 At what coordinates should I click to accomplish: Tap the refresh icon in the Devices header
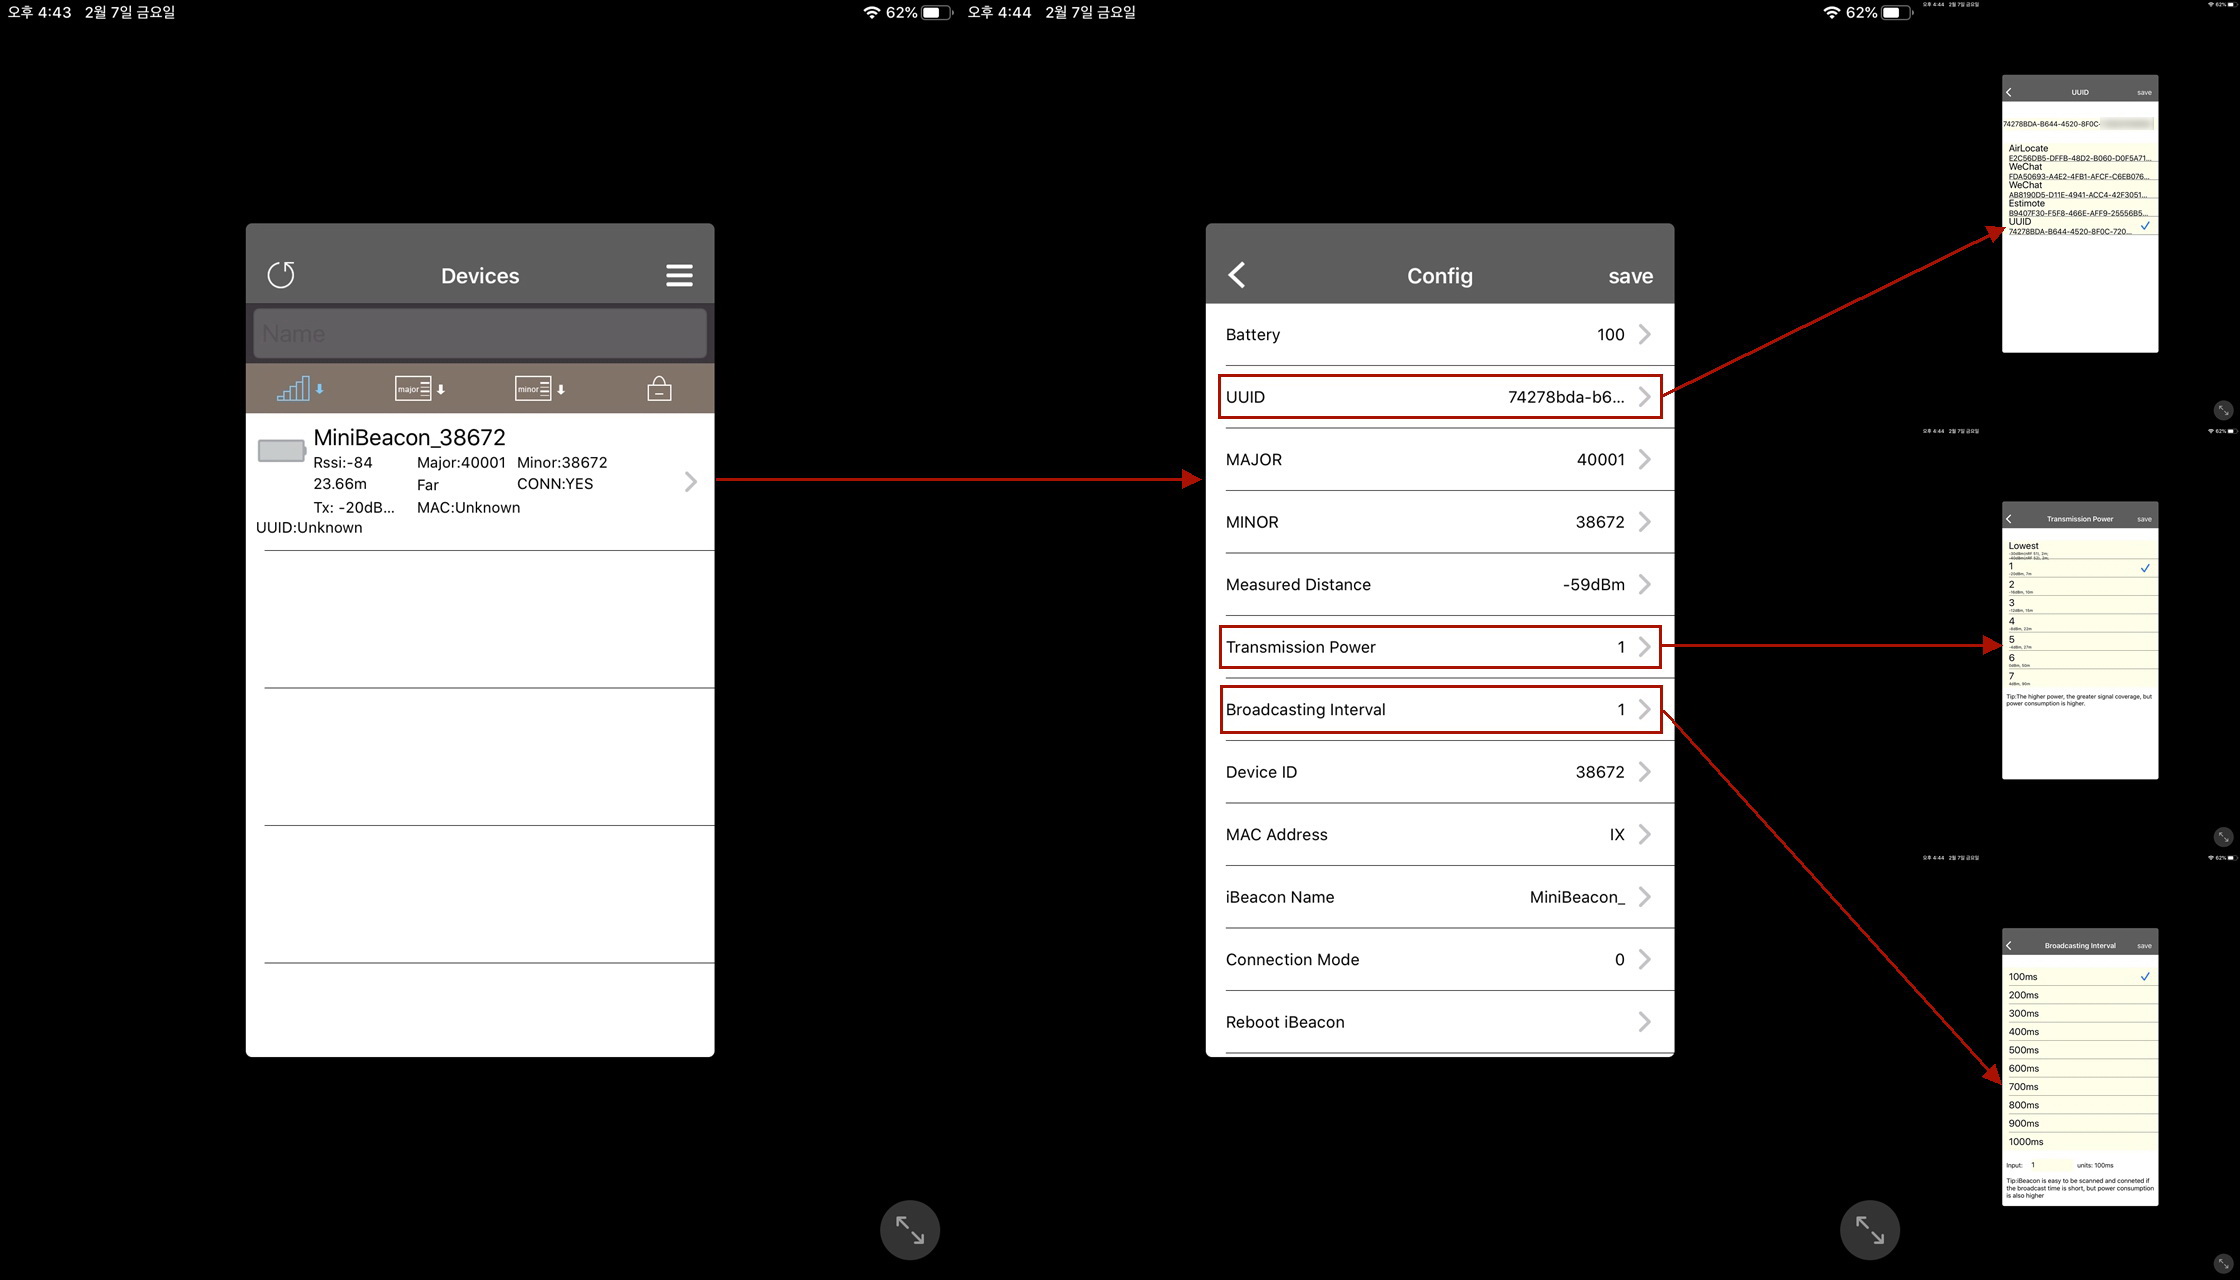point(281,275)
